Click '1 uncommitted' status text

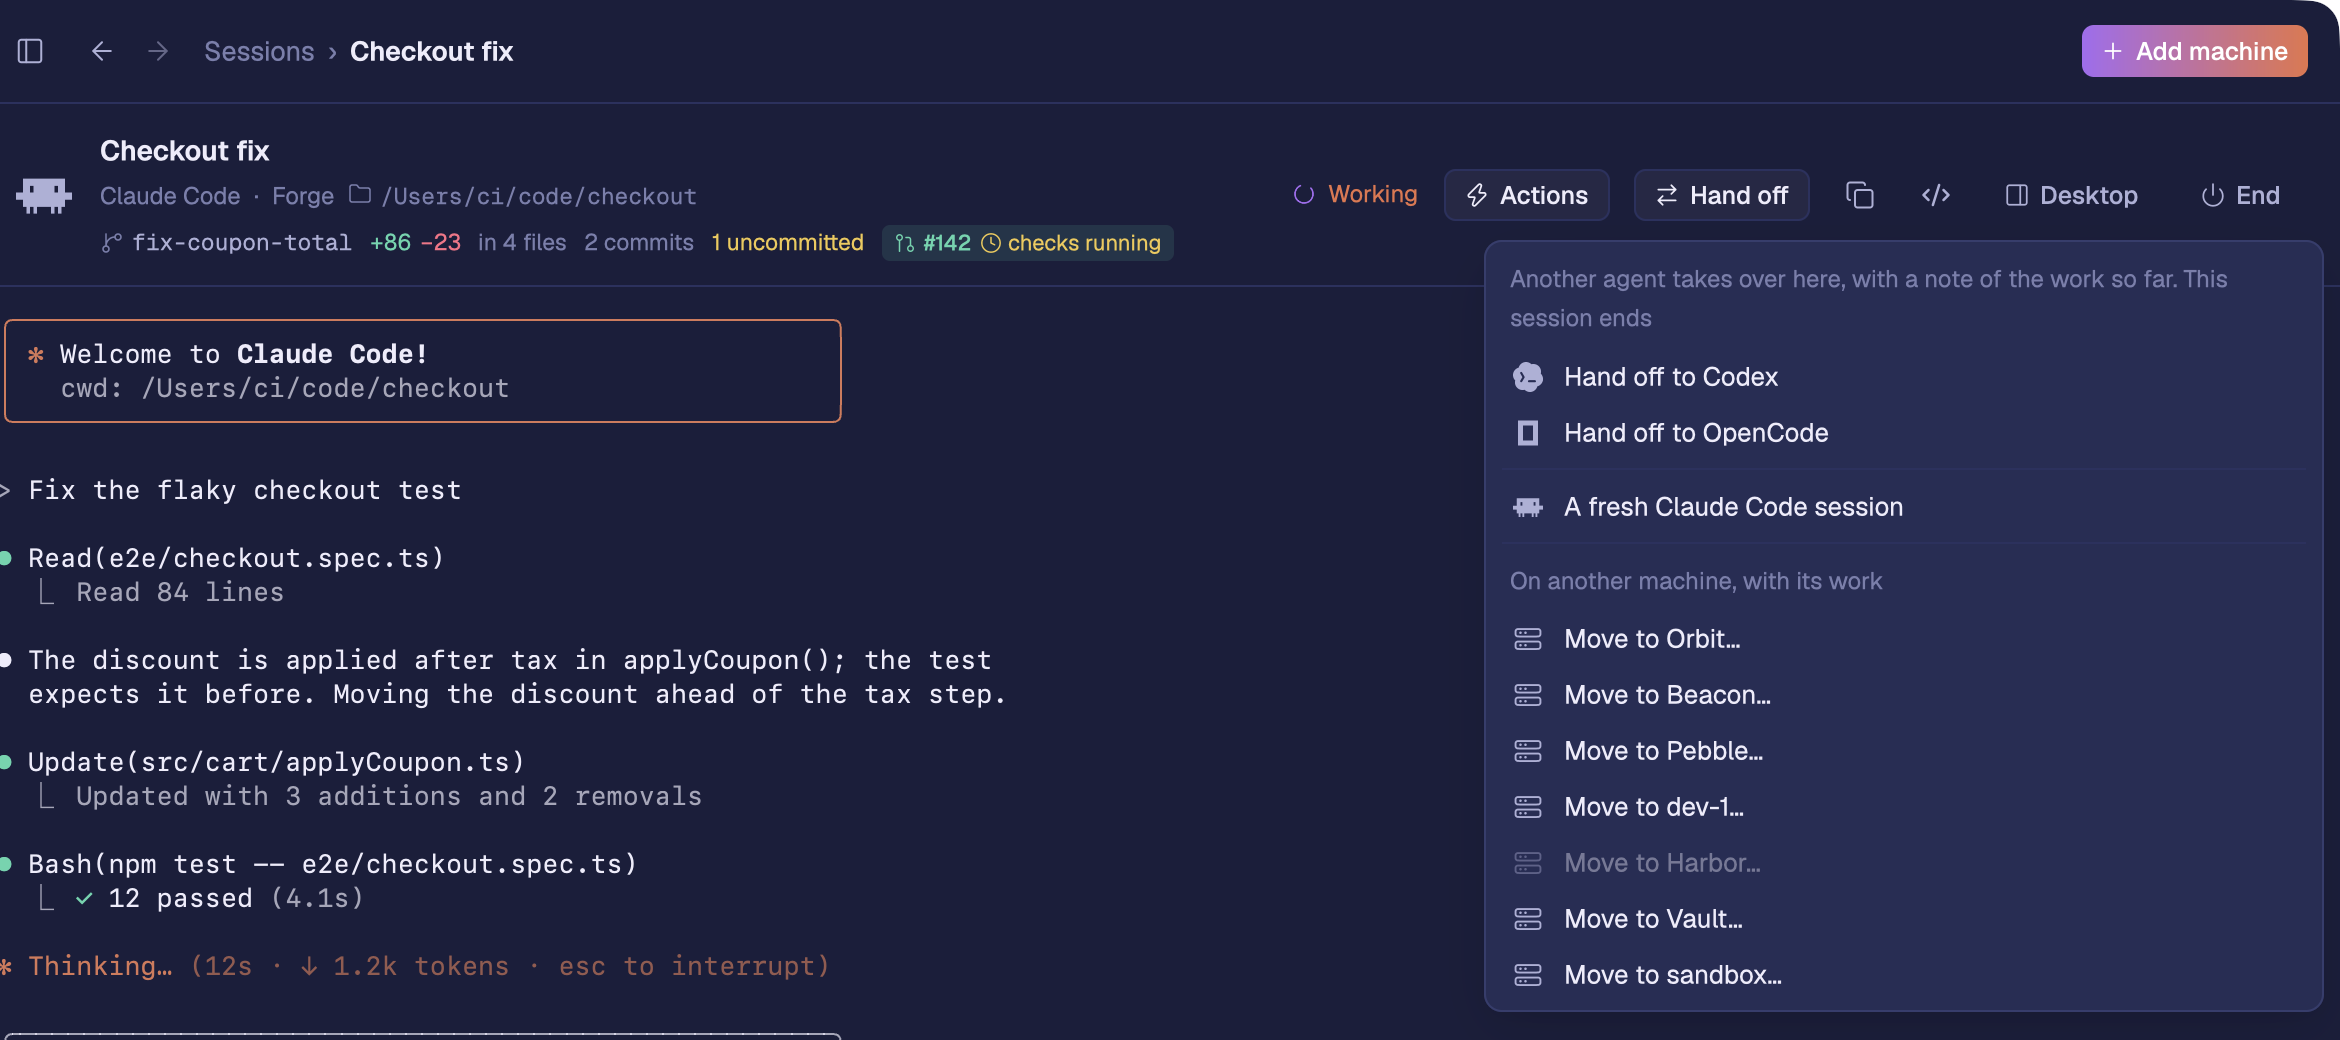click(787, 242)
